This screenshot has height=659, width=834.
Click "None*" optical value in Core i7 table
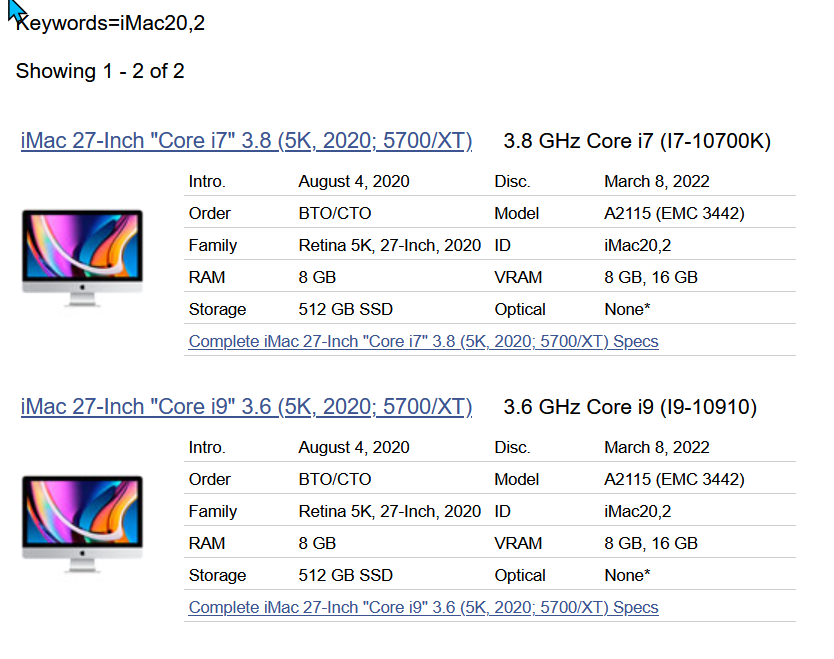click(627, 309)
